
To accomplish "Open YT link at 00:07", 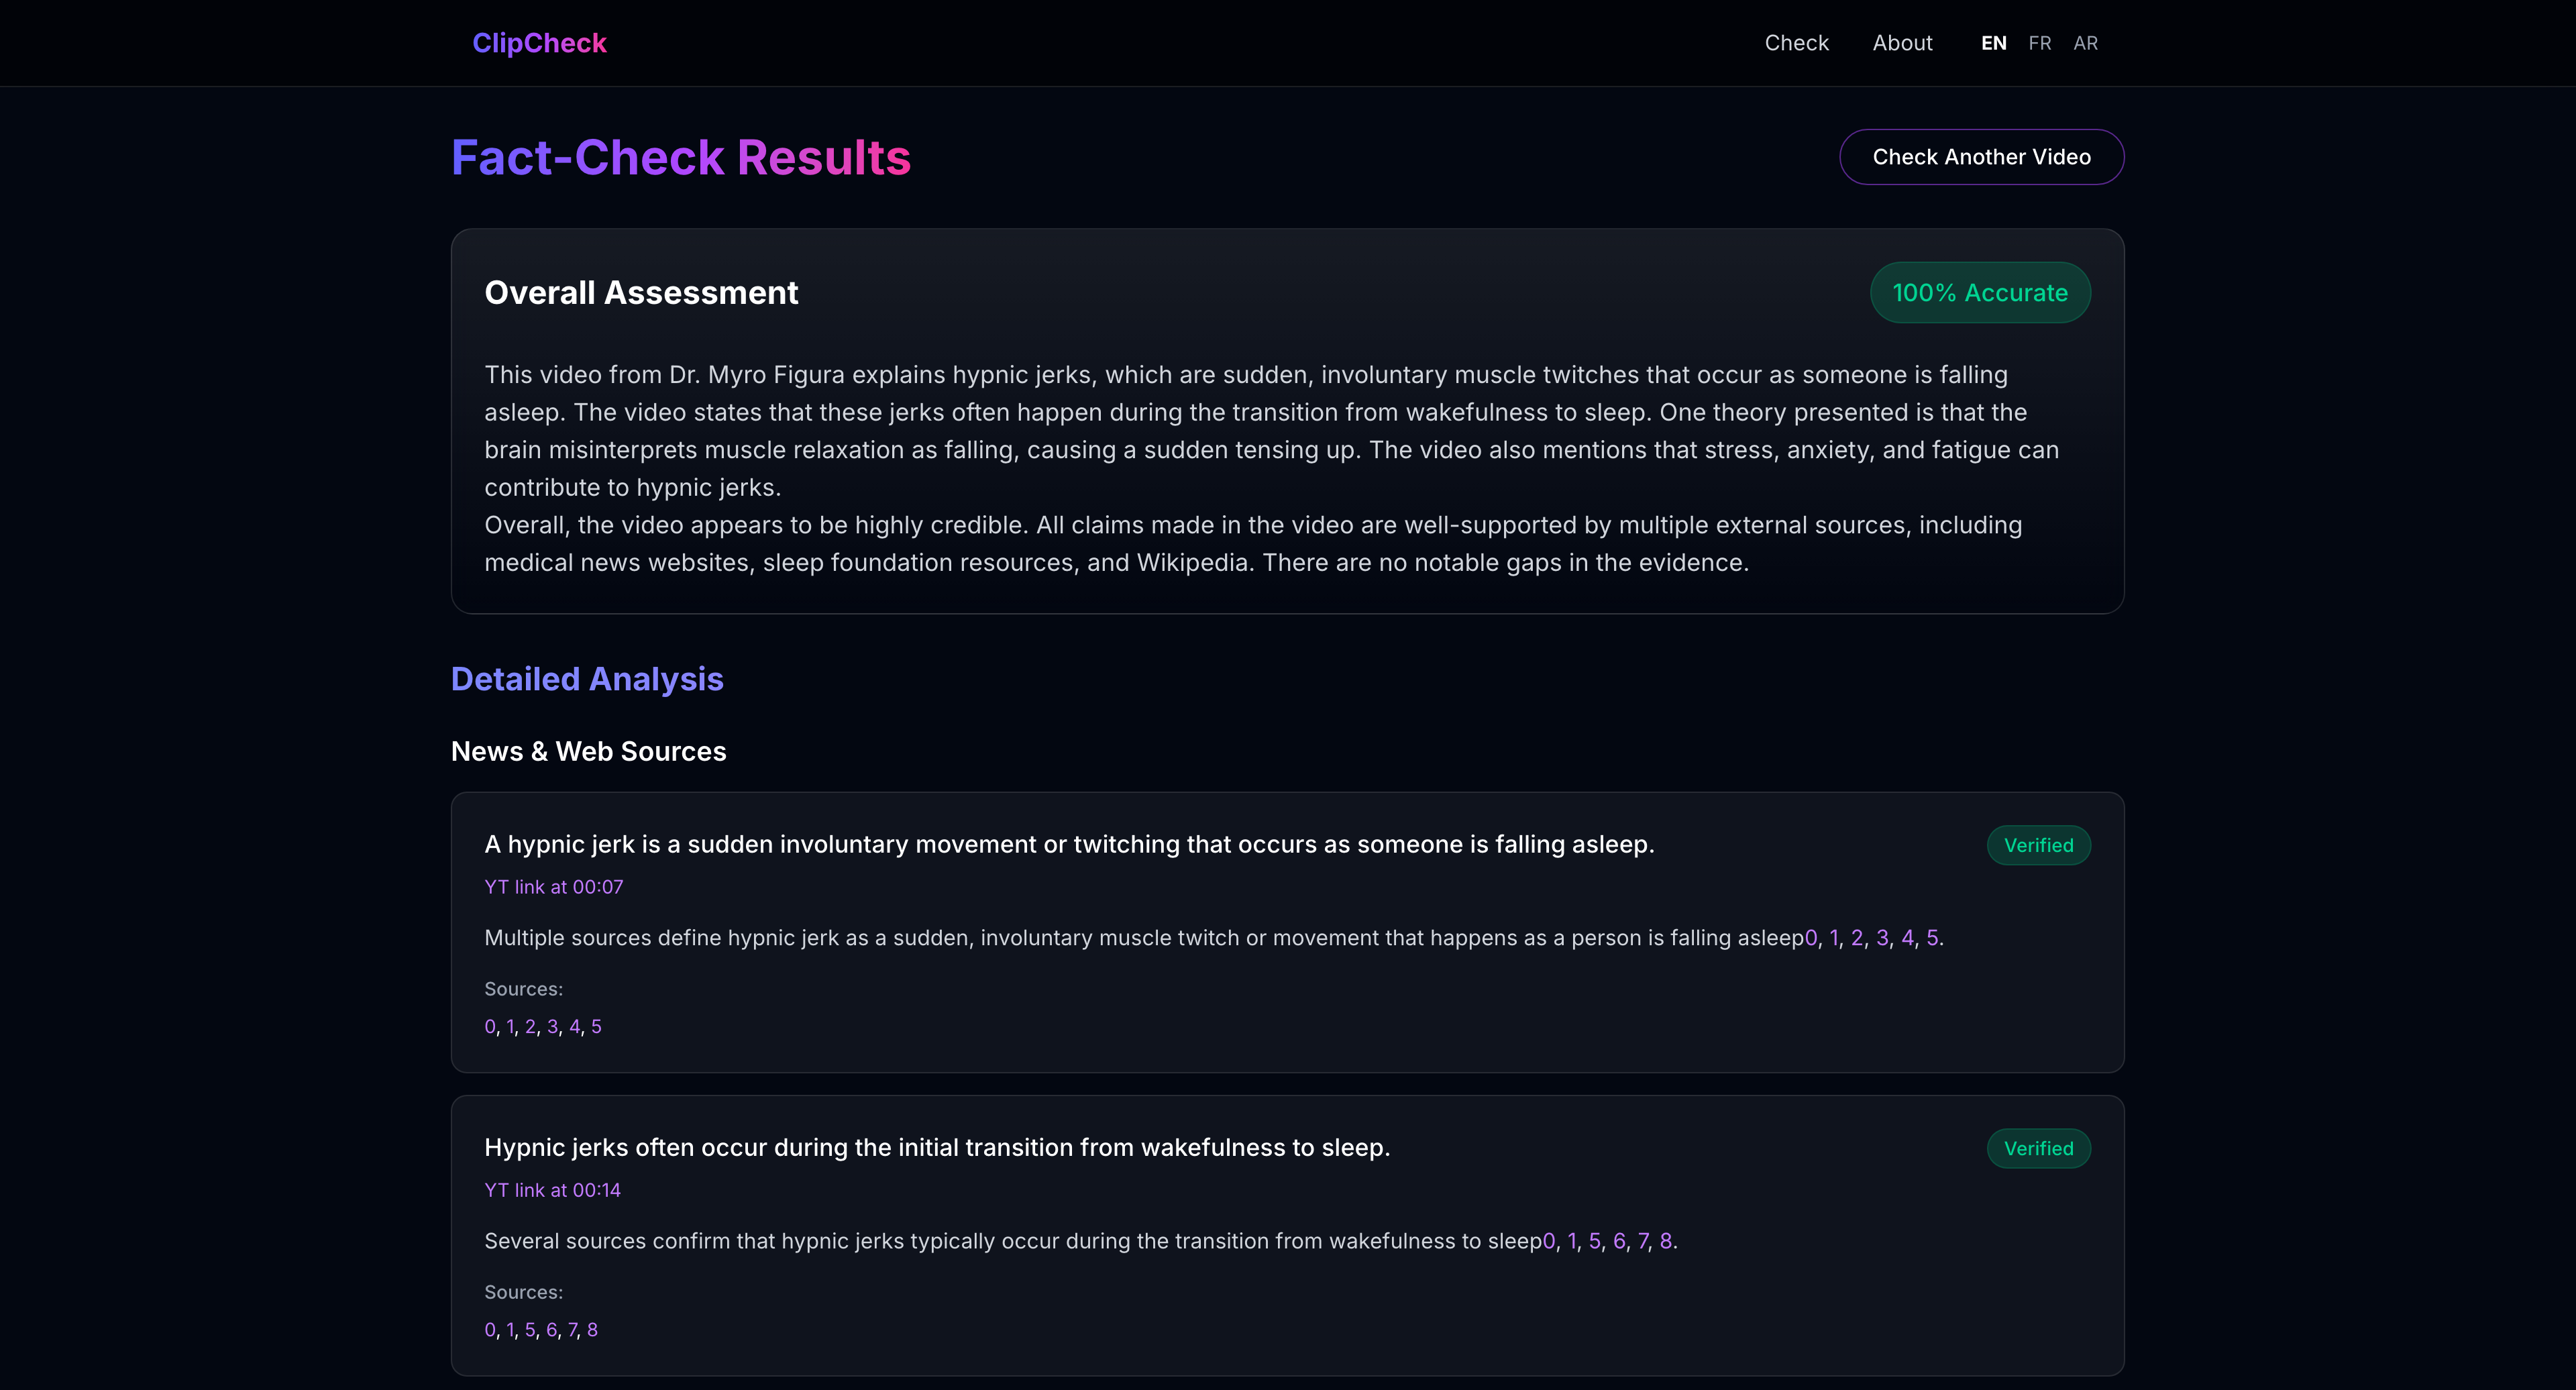I will [553, 887].
